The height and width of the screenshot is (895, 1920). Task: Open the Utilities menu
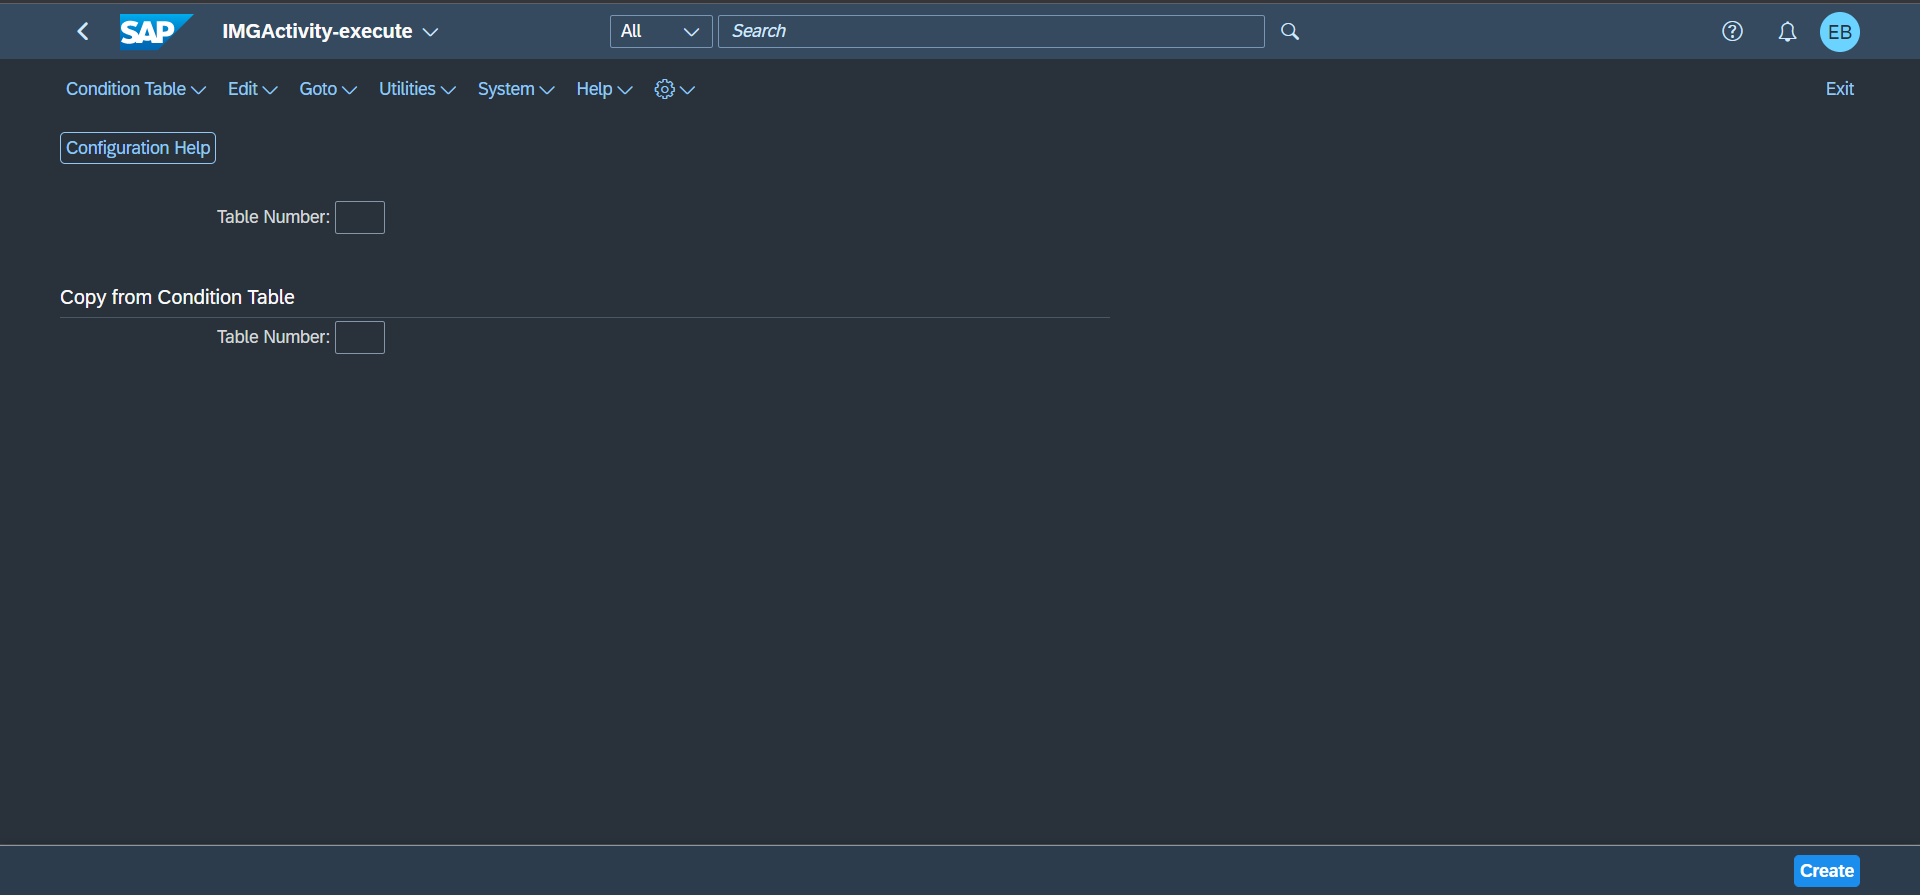tap(417, 89)
